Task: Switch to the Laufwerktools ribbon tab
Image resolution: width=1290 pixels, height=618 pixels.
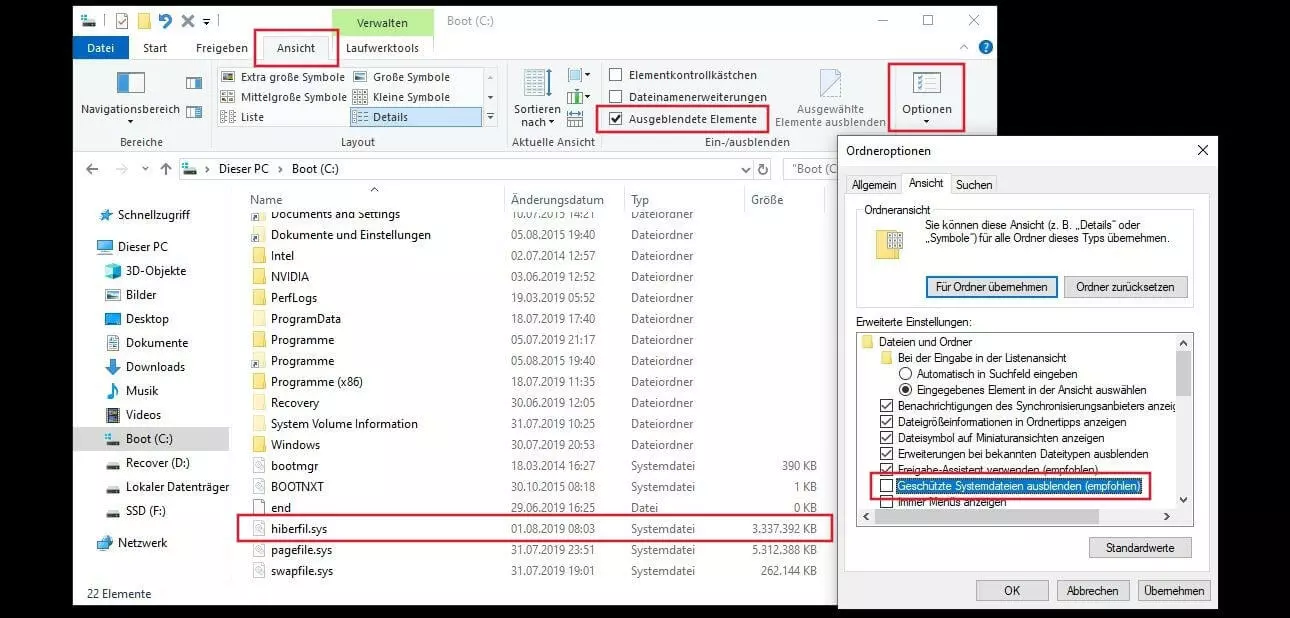Action: point(383,47)
